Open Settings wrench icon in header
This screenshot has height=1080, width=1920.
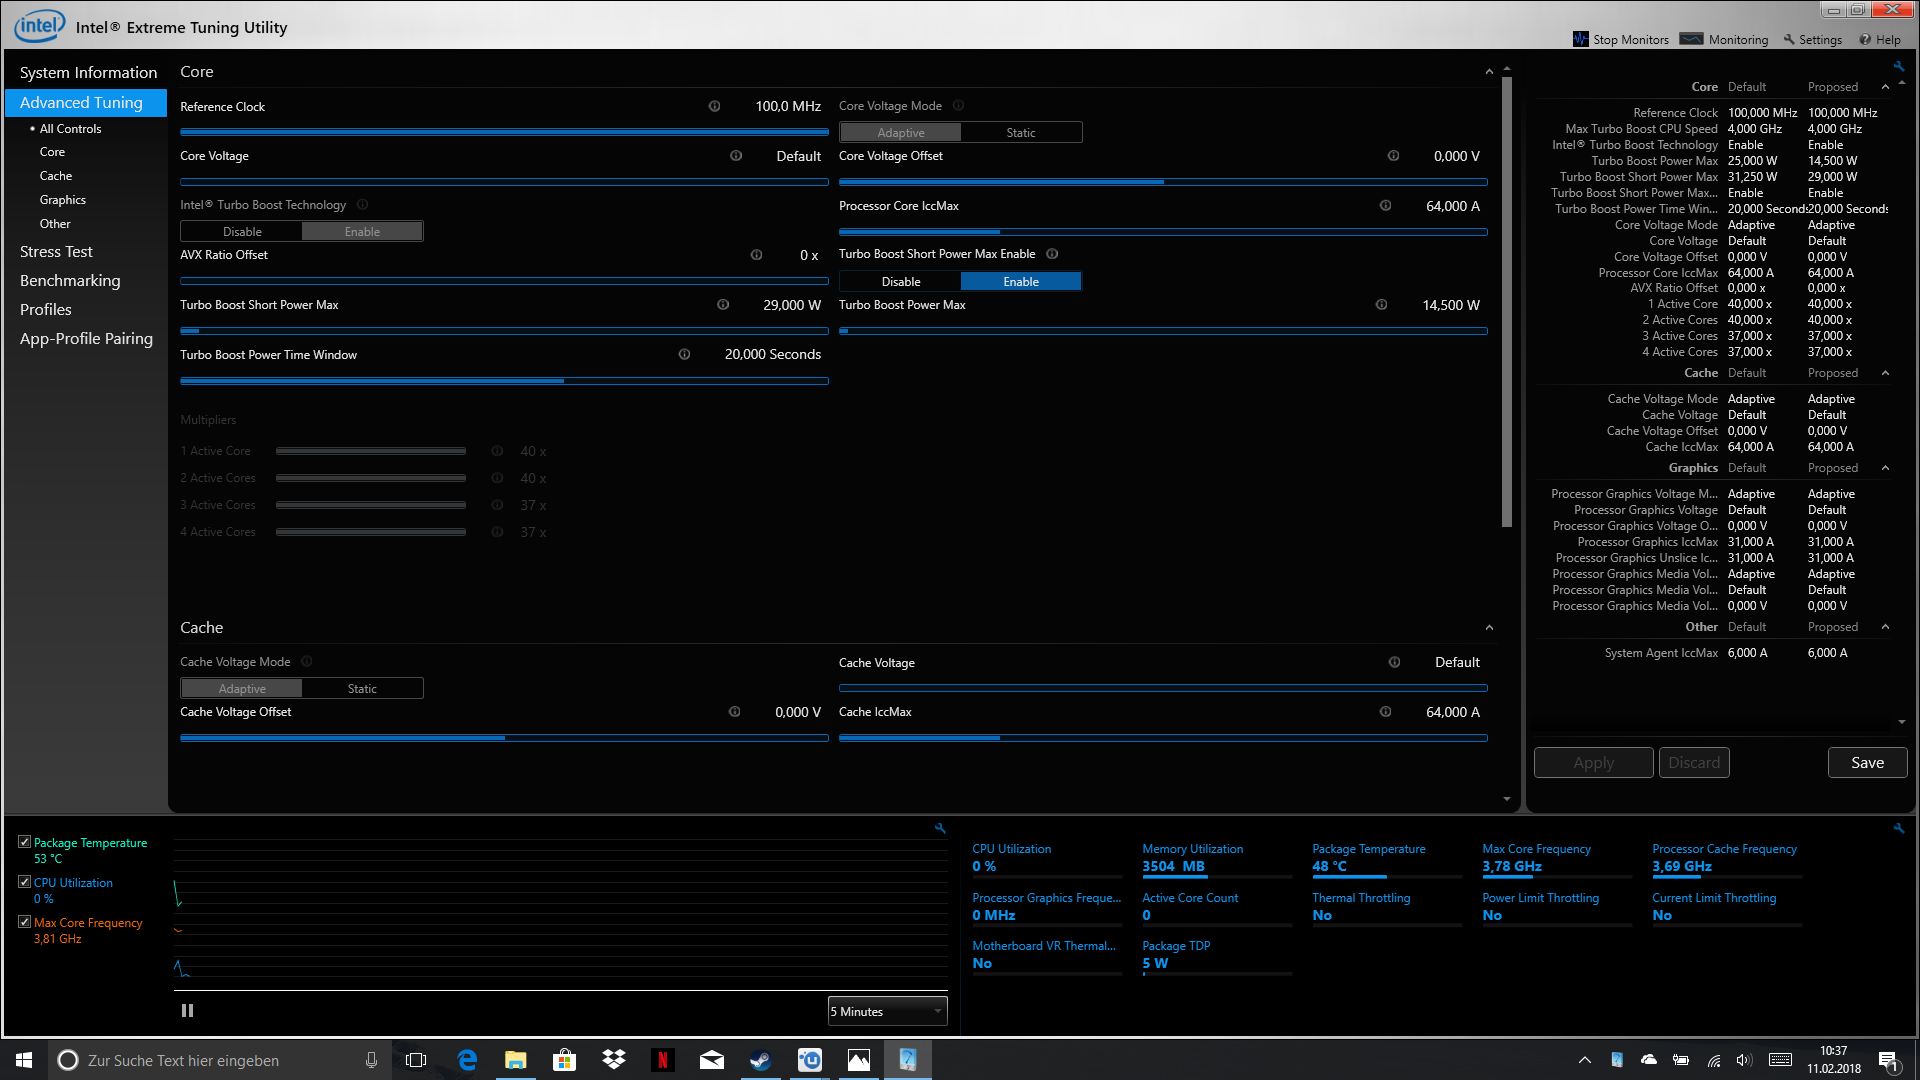point(1789,40)
